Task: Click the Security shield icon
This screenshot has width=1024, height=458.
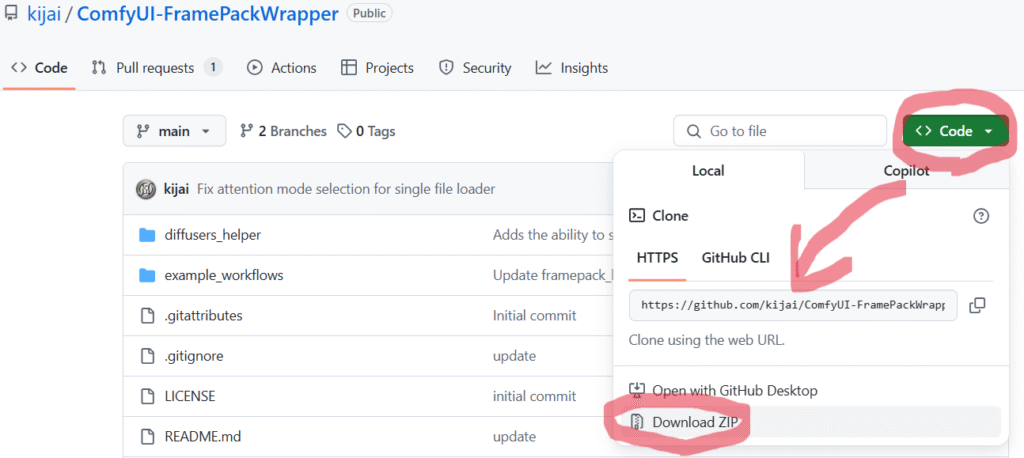Action: pos(446,67)
